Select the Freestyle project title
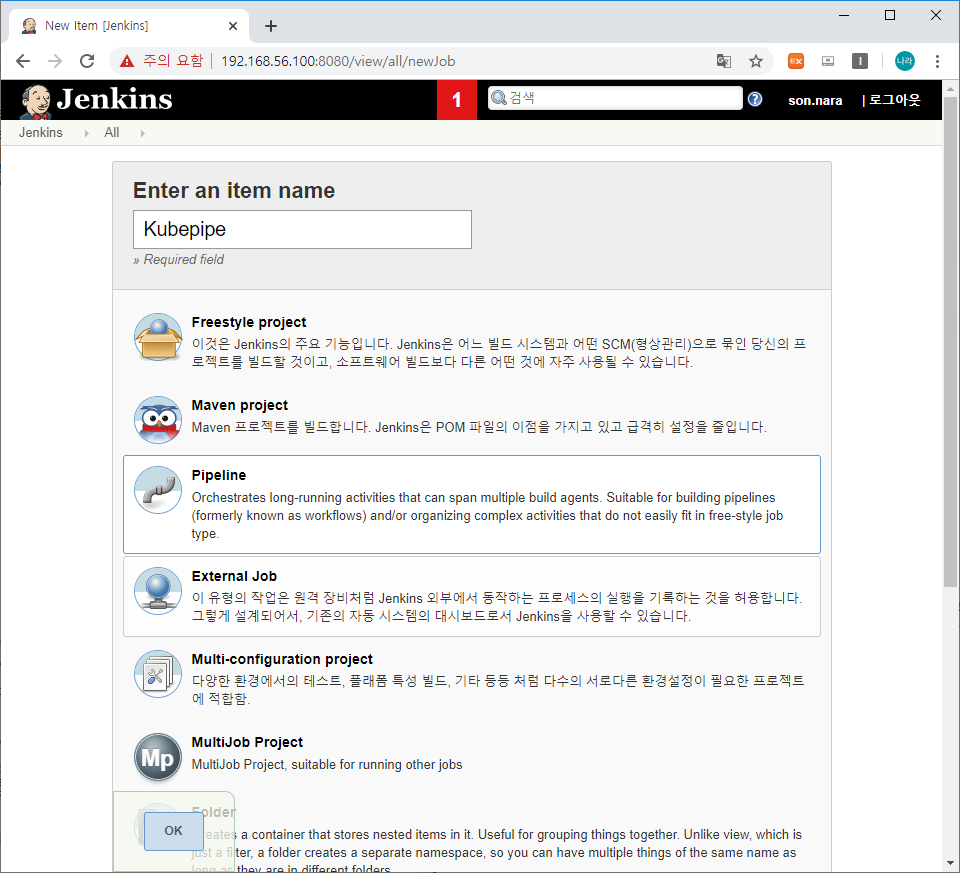The width and height of the screenshot is (960, 873). point(249,322)
